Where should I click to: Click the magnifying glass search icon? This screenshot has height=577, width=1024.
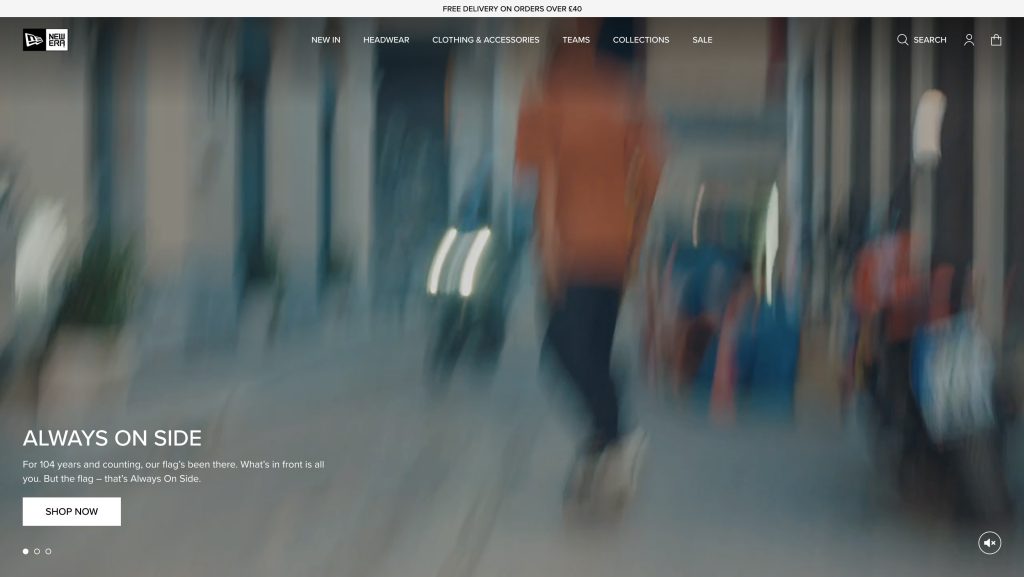(x=902, y=40)
